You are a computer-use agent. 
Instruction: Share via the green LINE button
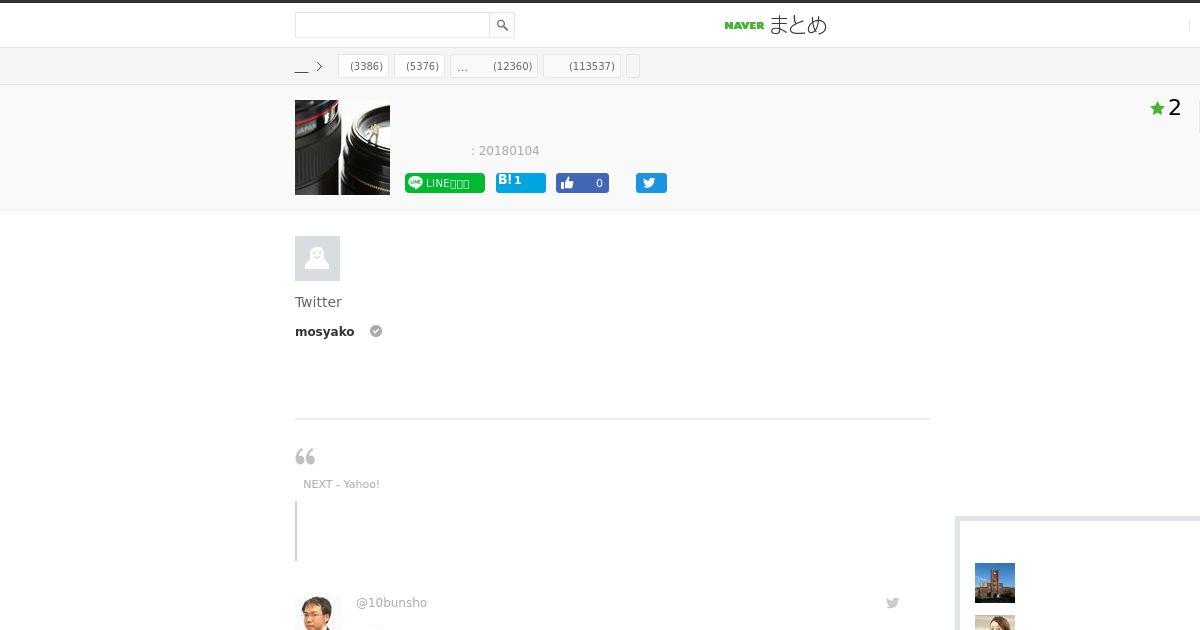tap(445, 183)
